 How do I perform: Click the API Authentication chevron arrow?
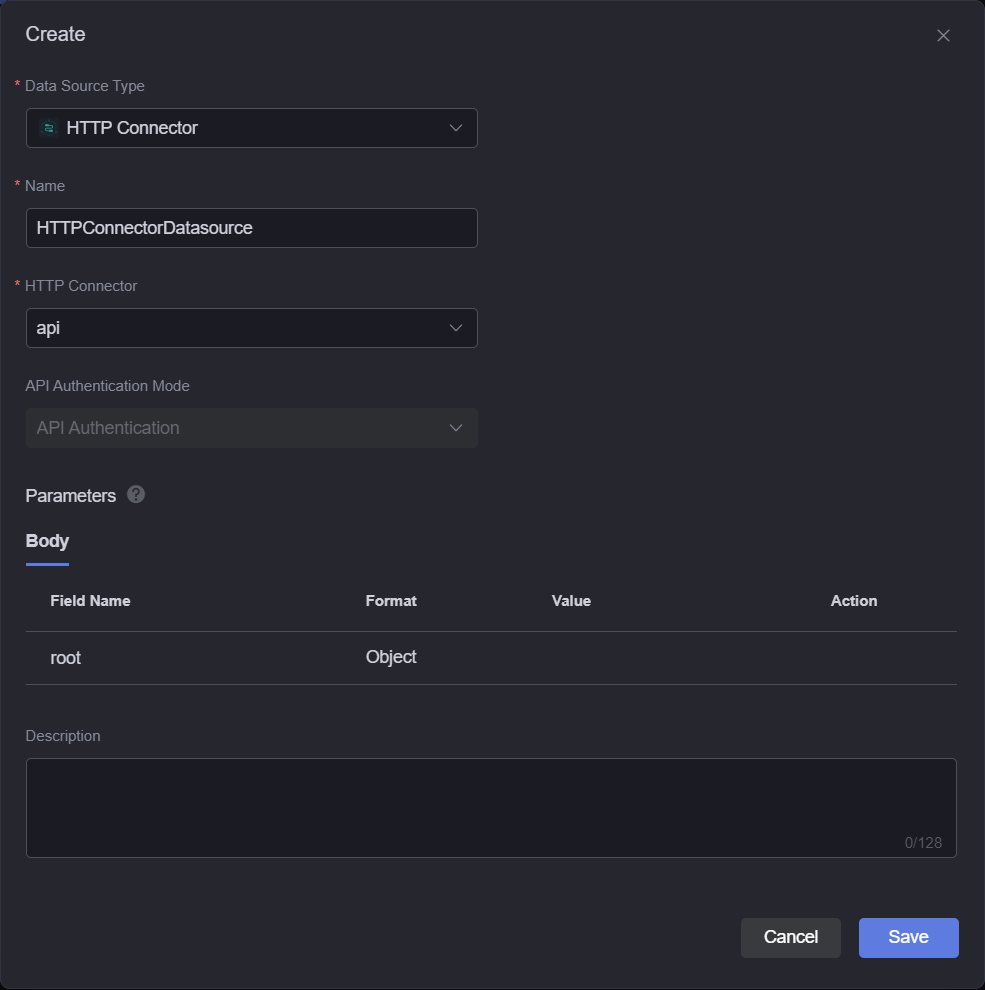tap(455, 428)
